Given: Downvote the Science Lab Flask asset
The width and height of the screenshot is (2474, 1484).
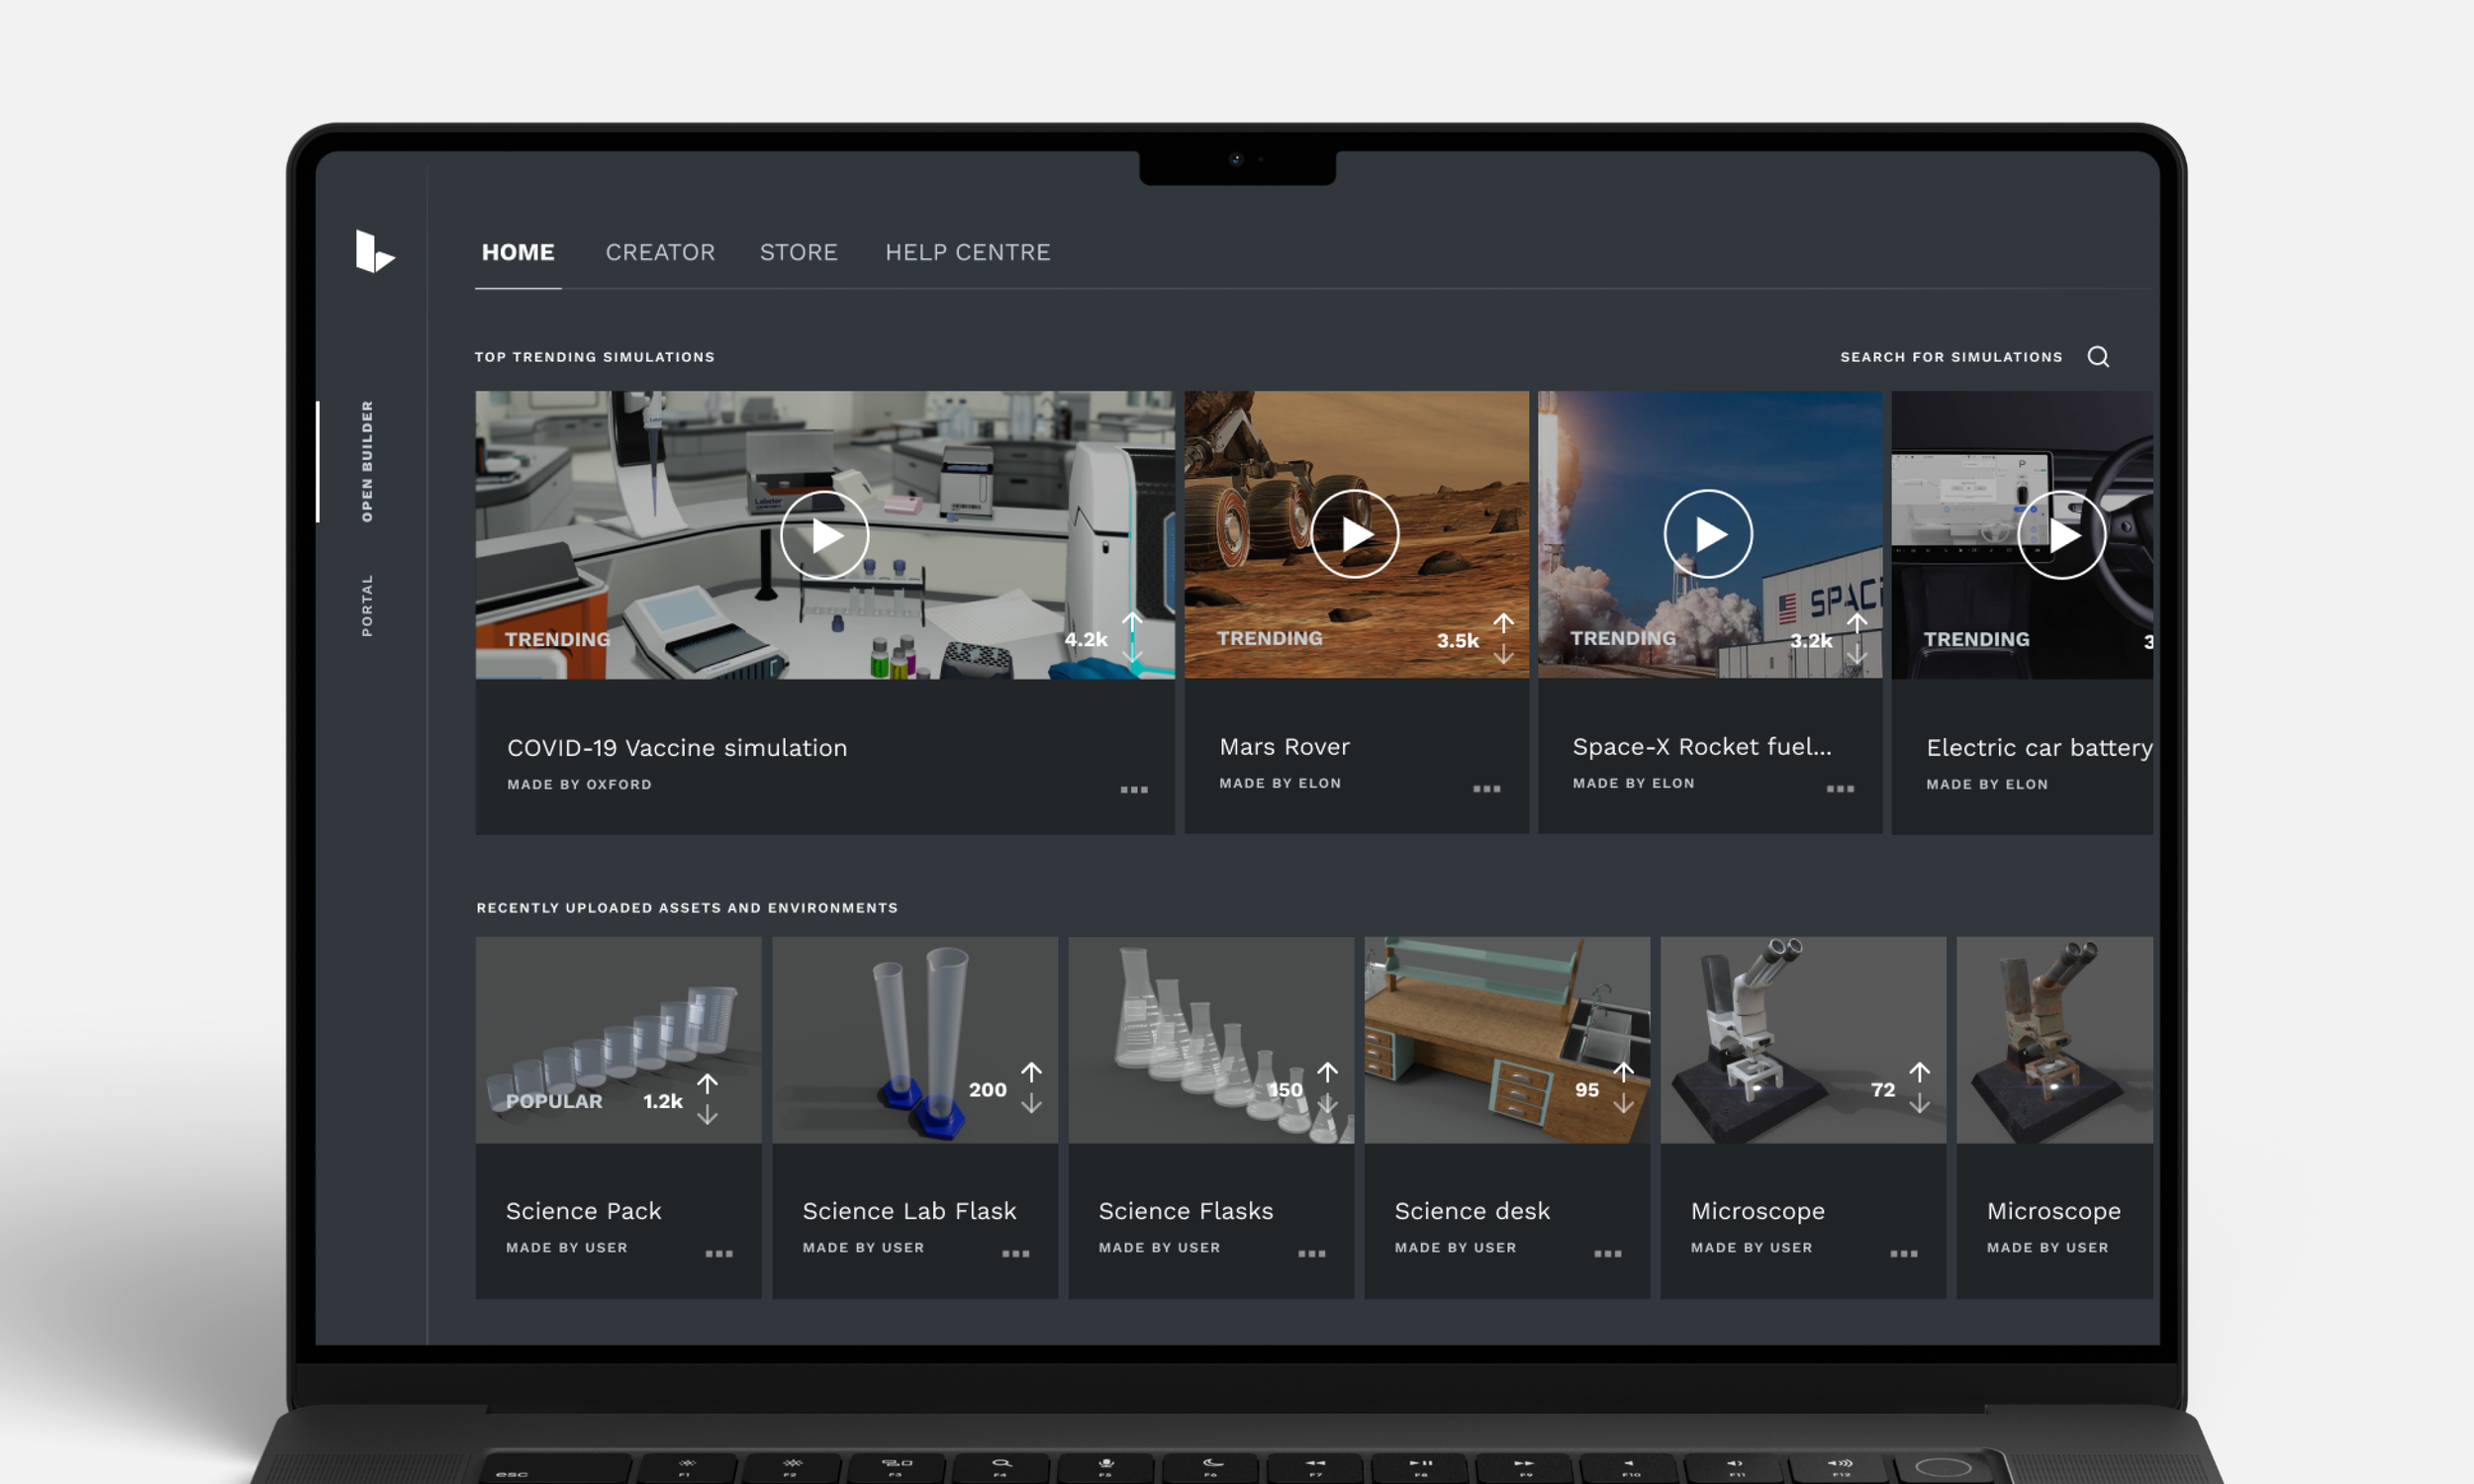Looking at the screenshot, I should [1031, 1104].
